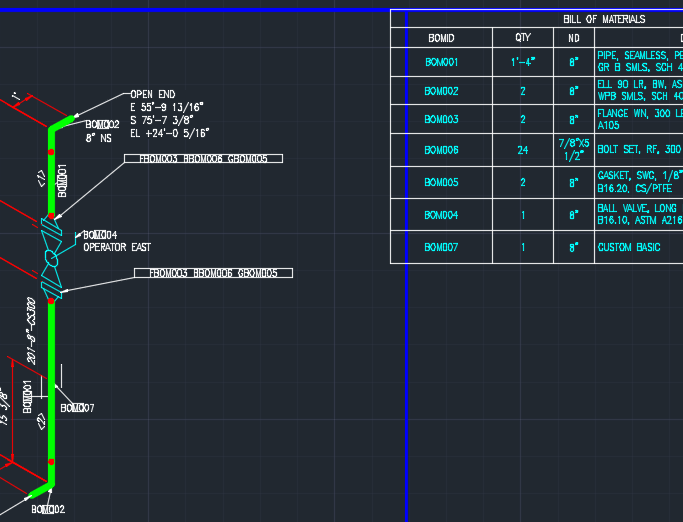Select upper FBOM003 HBOM006 GBOM005 callout box
Screen dimensions: 683x522
point(203,159)
